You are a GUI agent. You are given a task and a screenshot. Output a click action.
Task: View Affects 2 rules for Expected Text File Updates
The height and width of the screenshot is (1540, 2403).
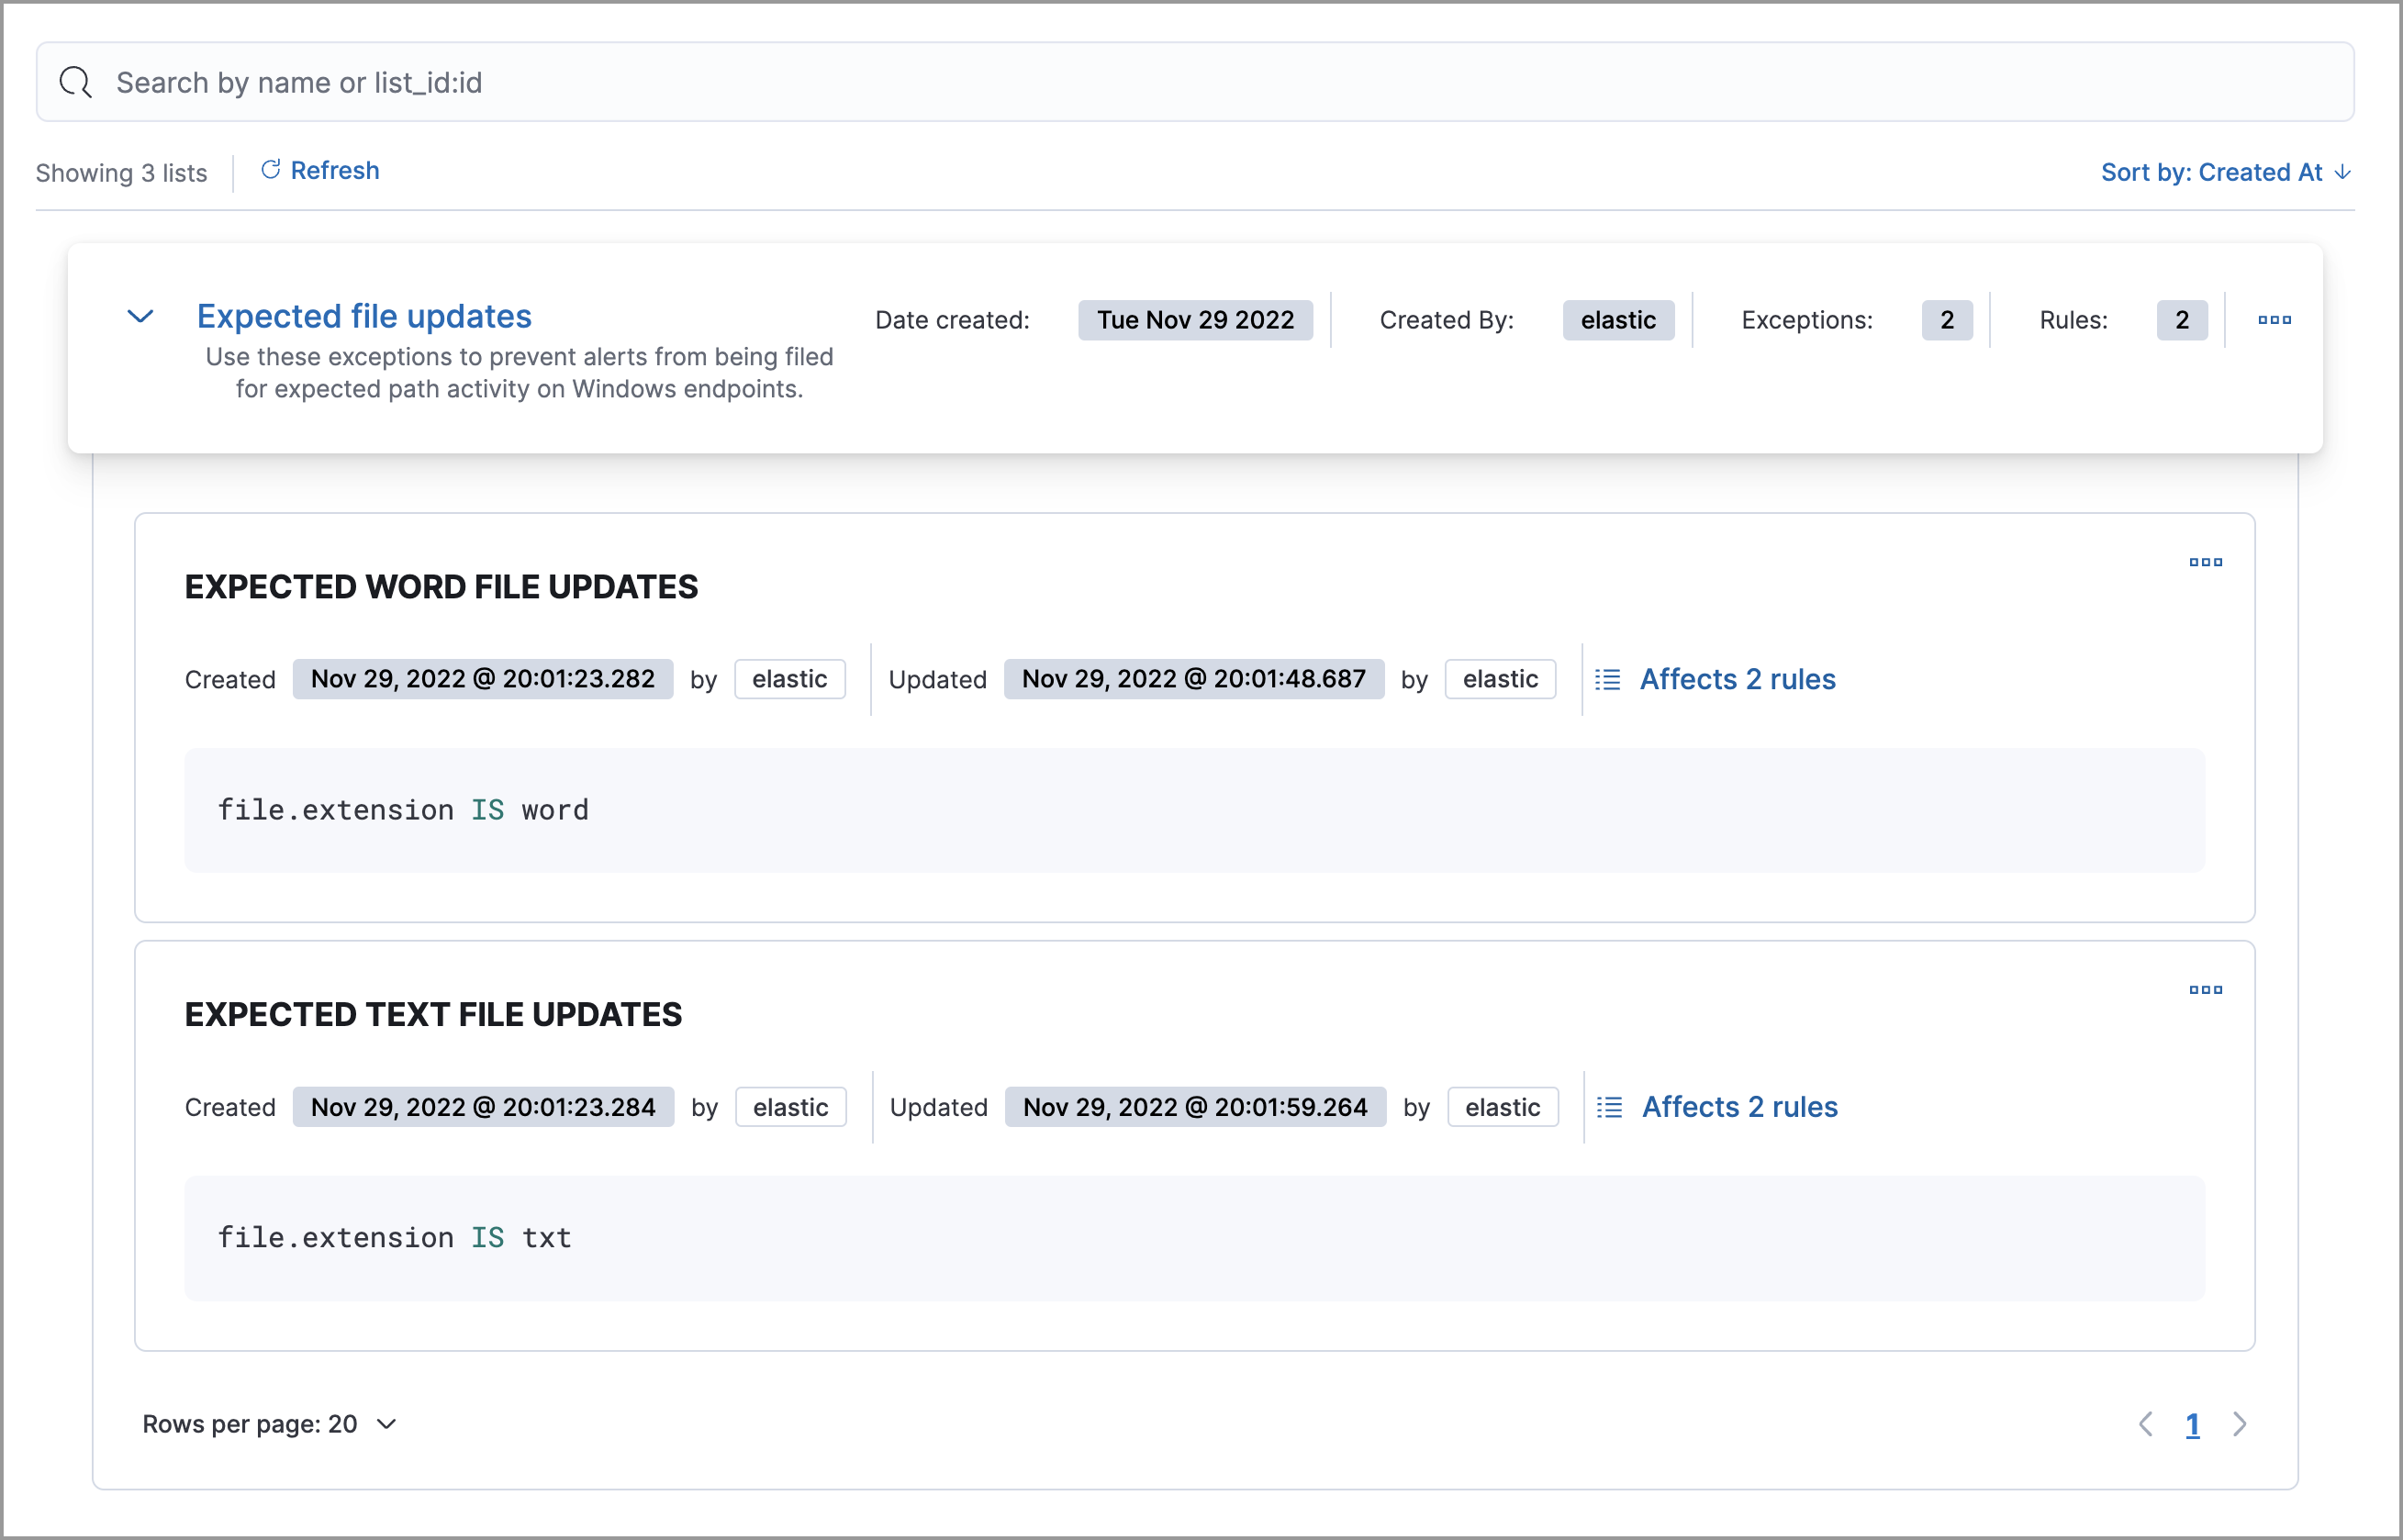pyautogui.click(x=1740, y=1106)
